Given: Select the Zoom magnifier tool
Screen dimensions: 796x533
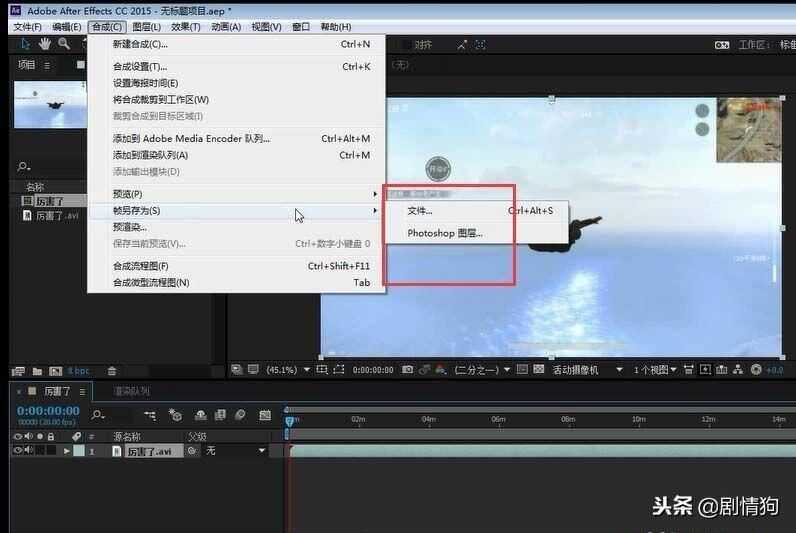Looking at the screenshot, I should (x=64, y=44).
